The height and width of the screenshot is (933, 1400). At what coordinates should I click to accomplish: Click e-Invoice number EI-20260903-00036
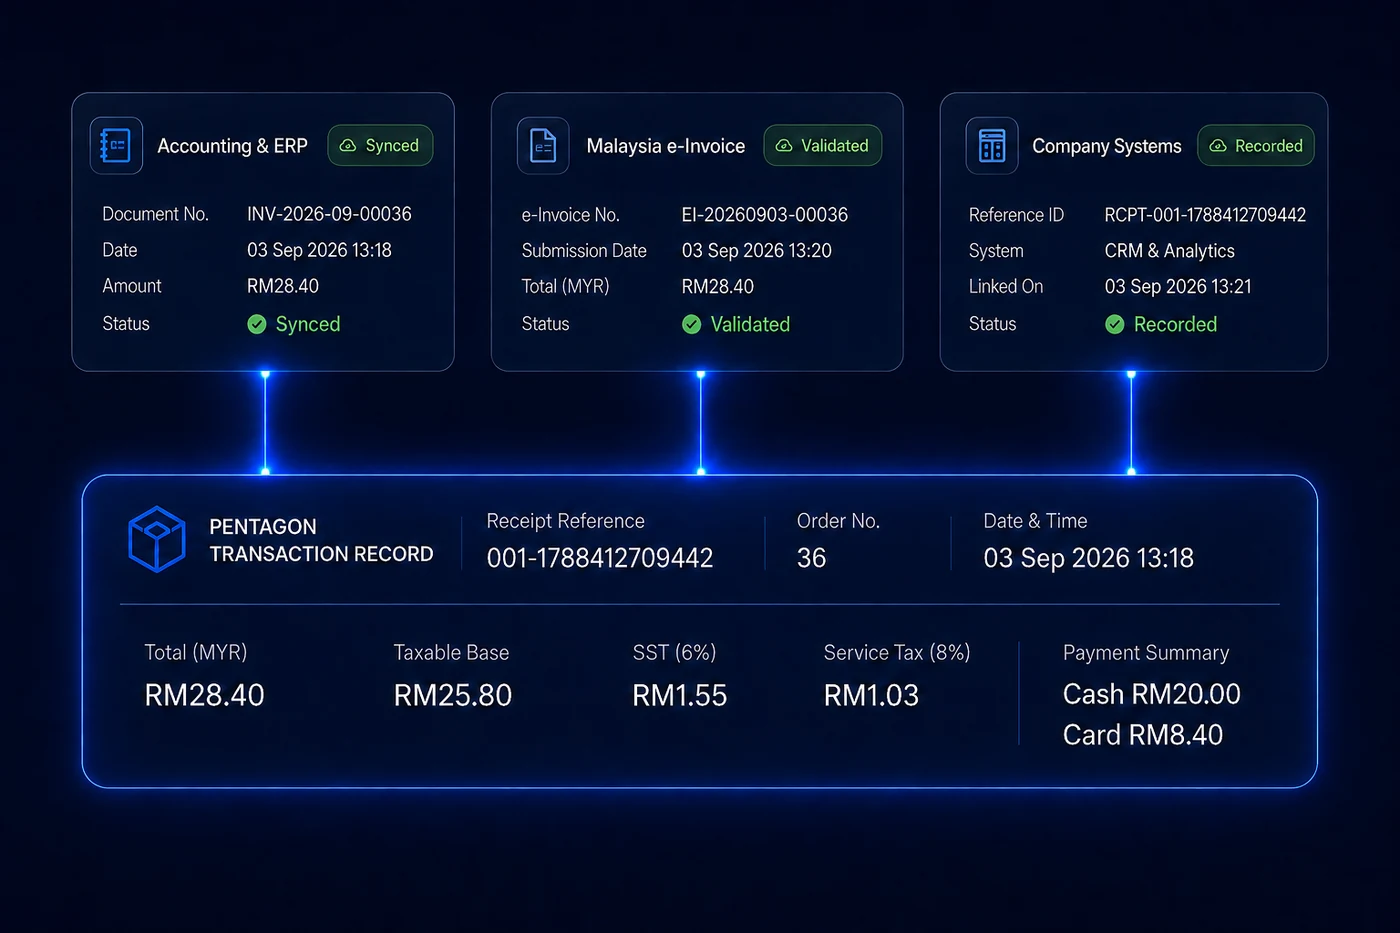pyautogui.click(x=765, y=215)
